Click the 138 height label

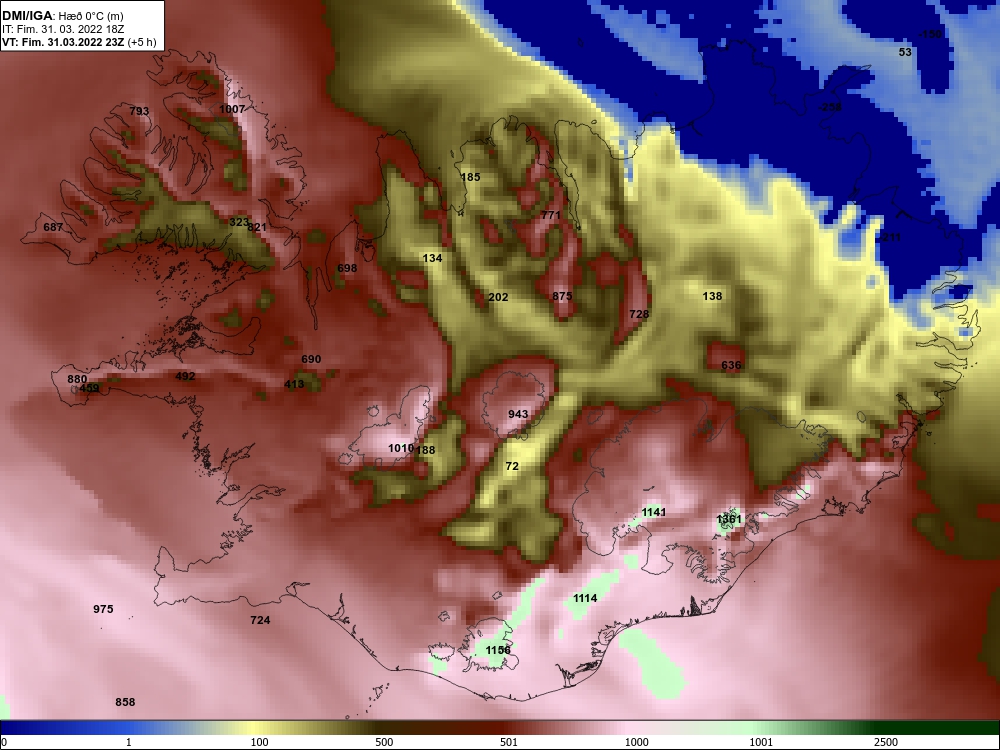point(712,296)
